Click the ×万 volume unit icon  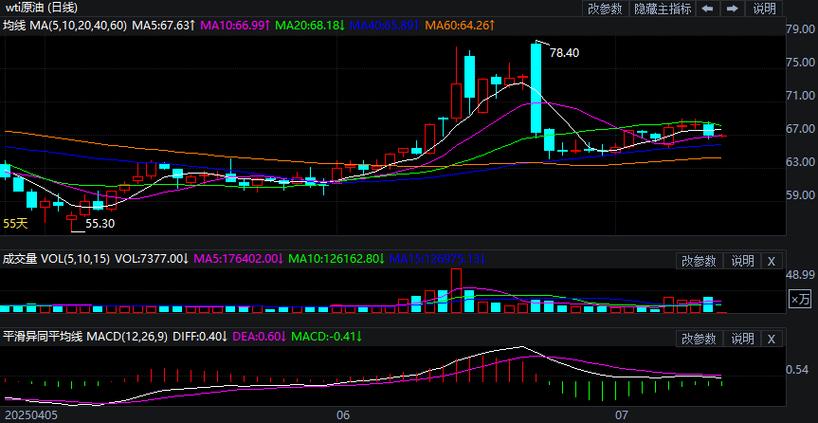click(x=800, y=298)
